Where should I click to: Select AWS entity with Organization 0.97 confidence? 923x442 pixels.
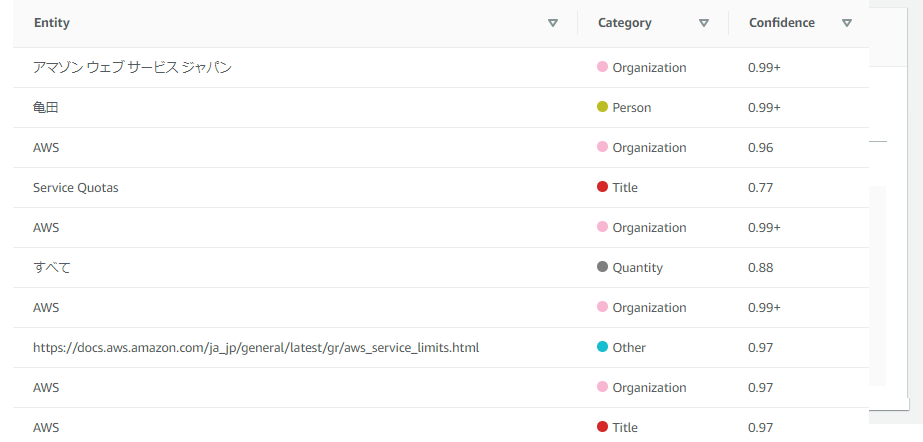(x=46, y=388)
